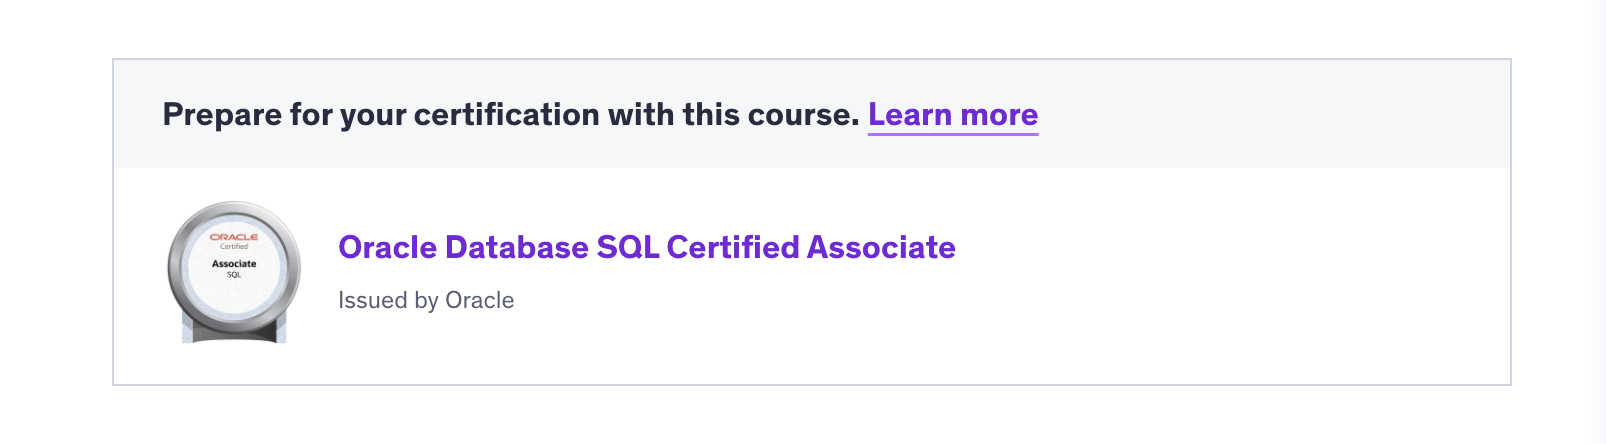Click the Certified text on the badge
Image resolution: width=1606 pixels, height=444 pixels.
click(234, 246)
